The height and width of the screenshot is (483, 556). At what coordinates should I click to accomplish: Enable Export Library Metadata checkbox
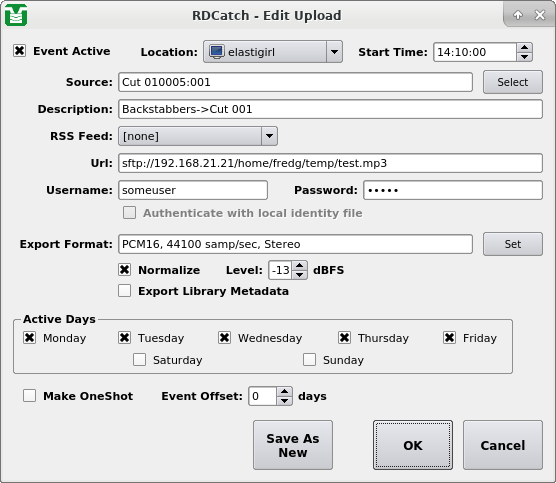point(124,291)
